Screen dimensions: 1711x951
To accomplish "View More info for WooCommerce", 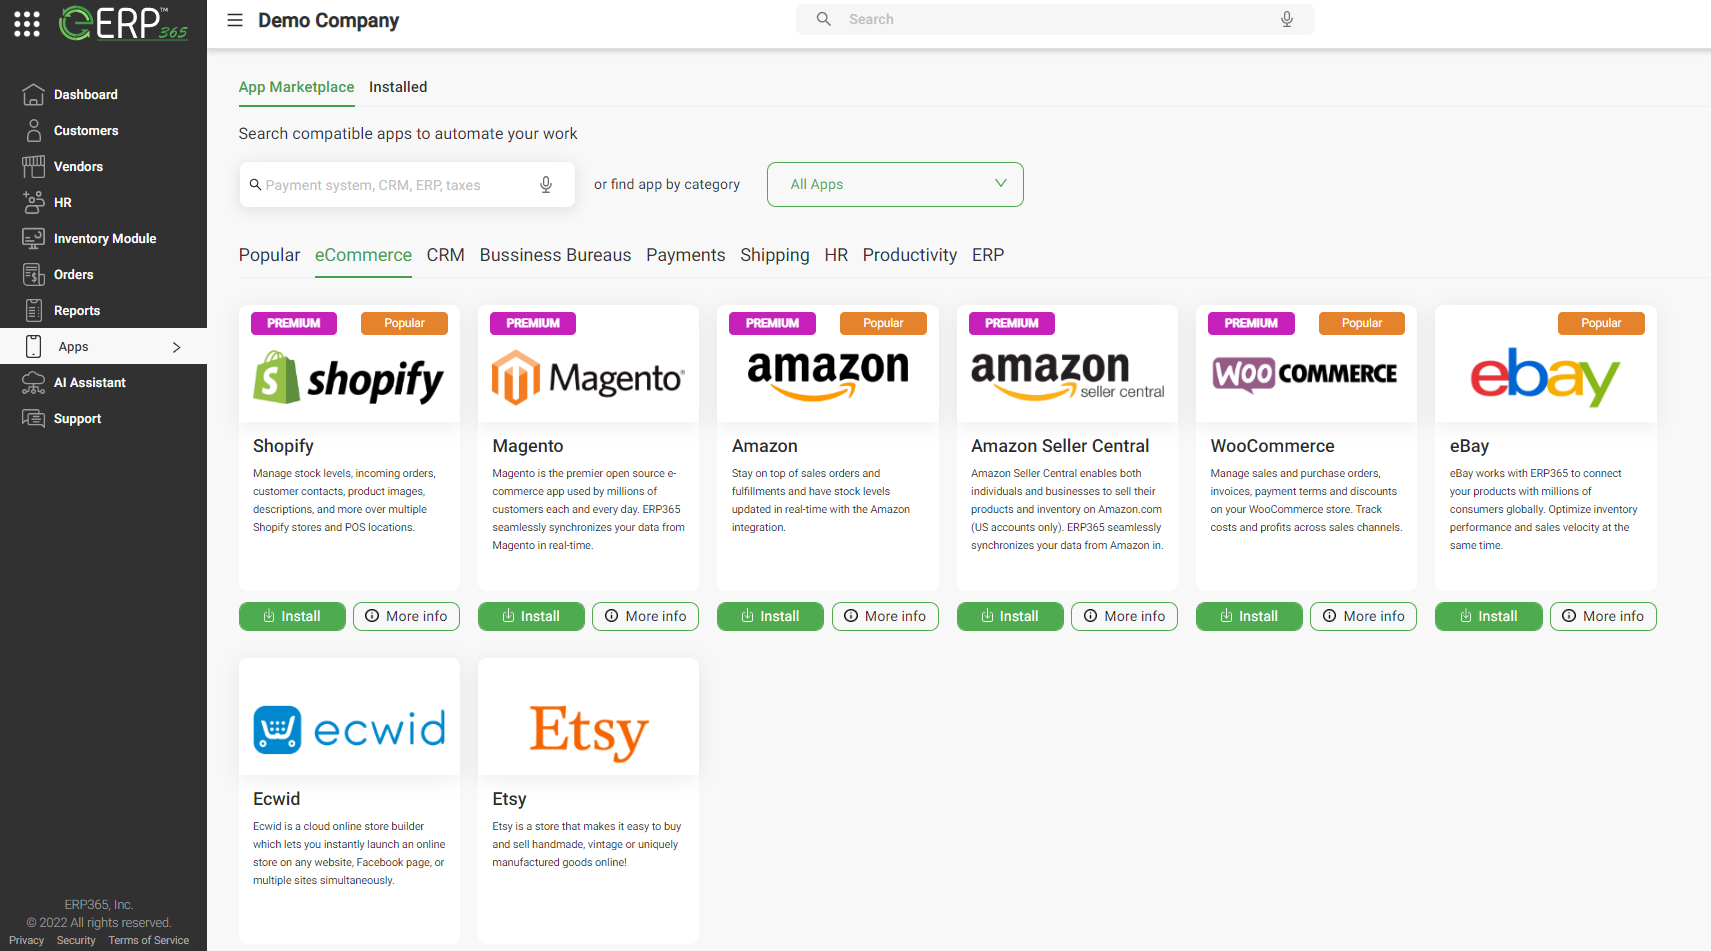I will coord(1363,616).
